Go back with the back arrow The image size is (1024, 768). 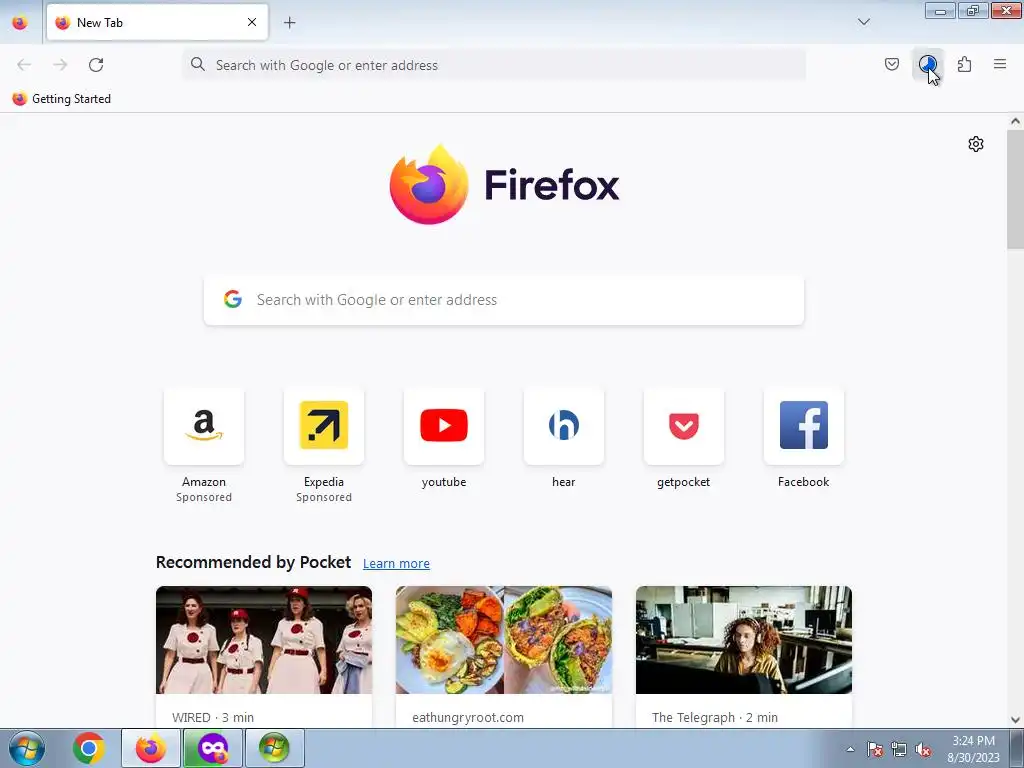coord(24,65)
